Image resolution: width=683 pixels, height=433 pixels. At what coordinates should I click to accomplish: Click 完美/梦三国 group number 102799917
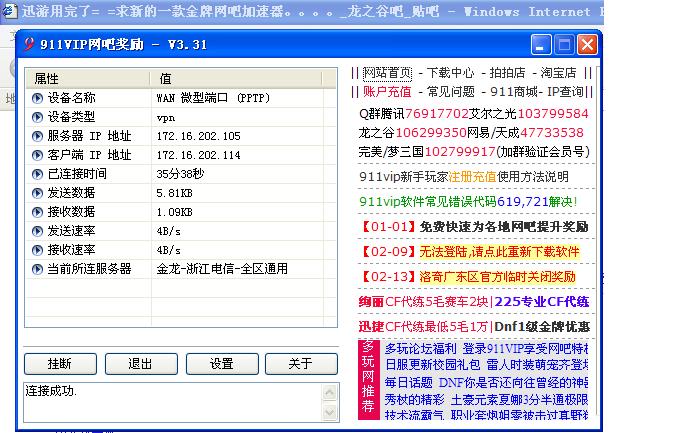(460, 152)
